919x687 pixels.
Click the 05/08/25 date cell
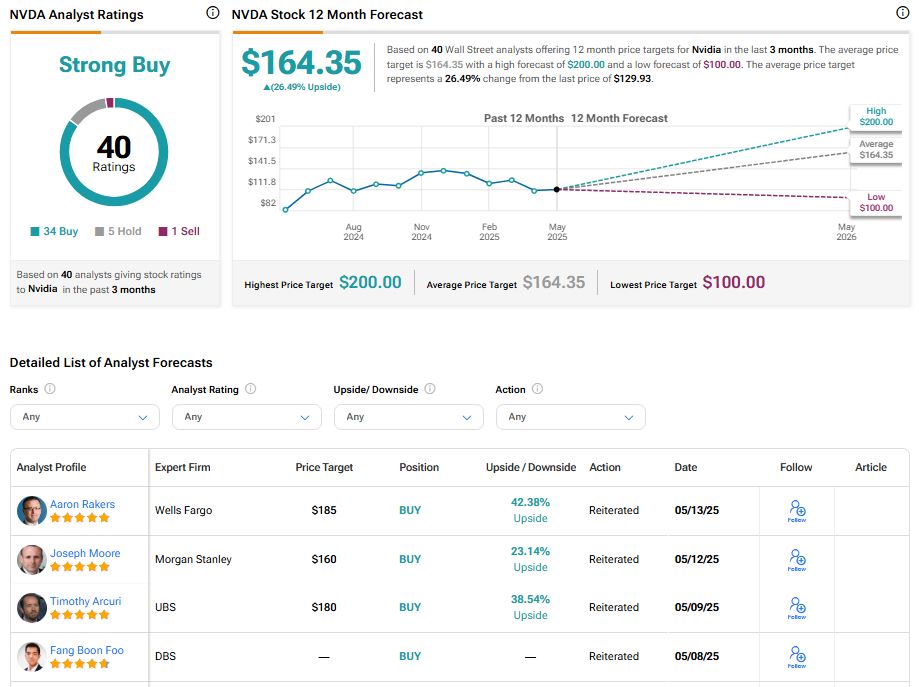coord(697,657)
